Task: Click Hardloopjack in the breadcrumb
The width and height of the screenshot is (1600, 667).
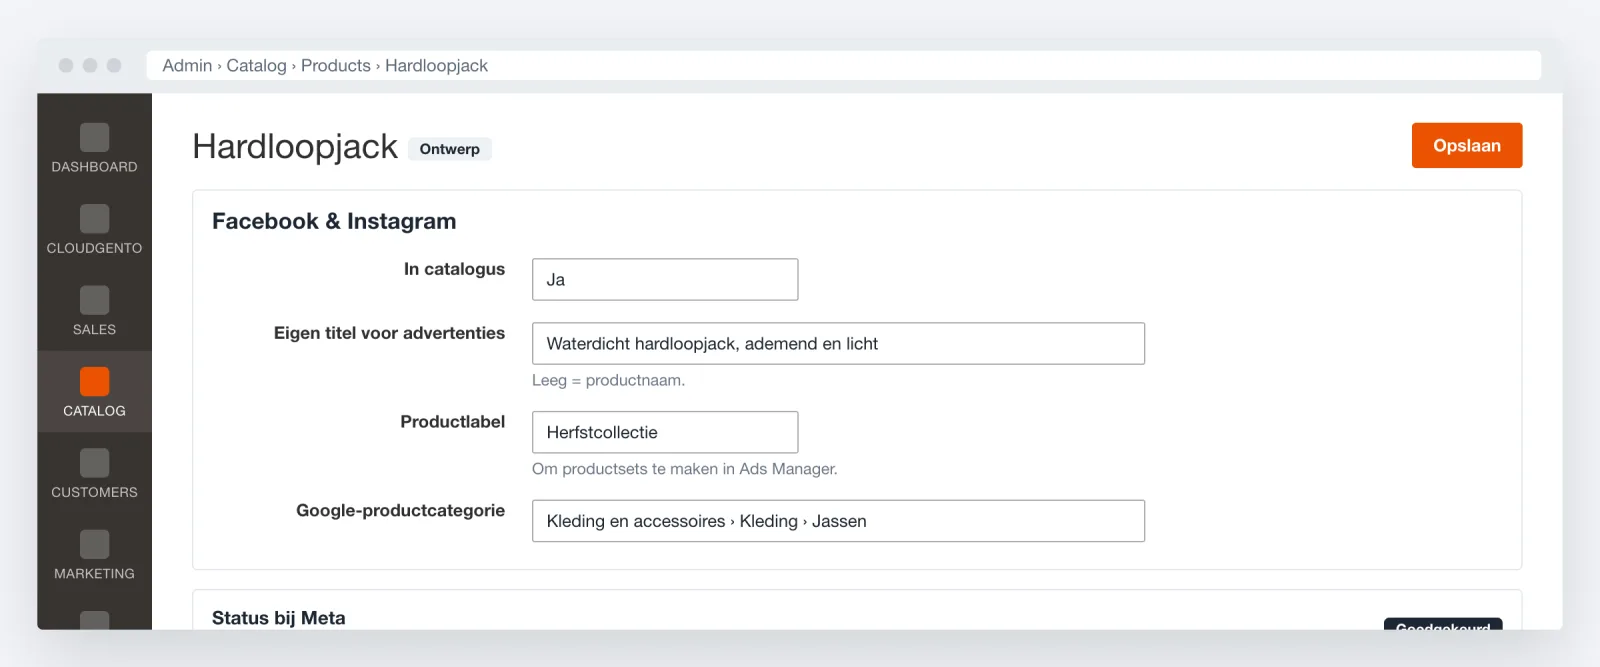Action: 436,66
